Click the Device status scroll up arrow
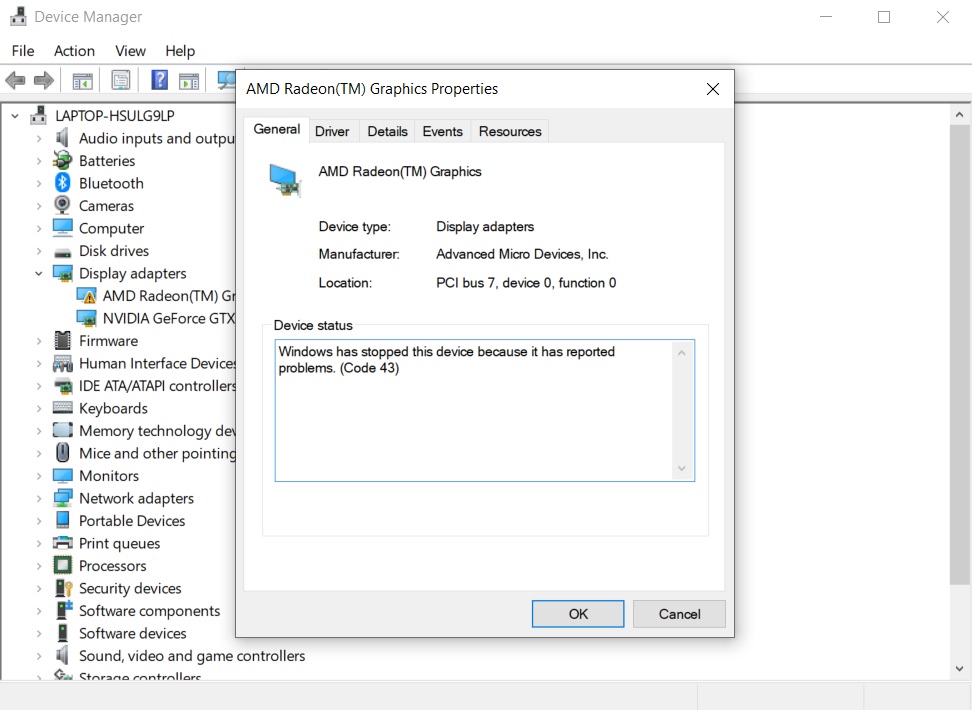 coord(682,353)
